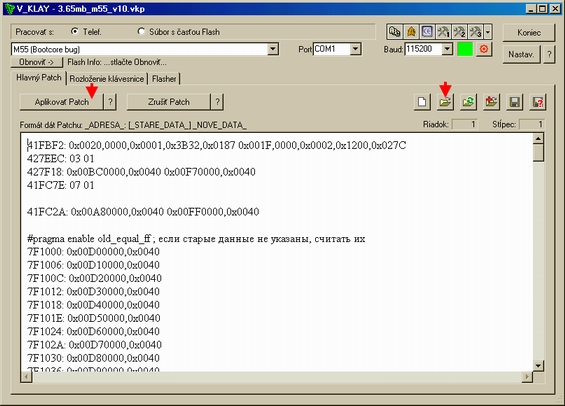Select the Telef. radio button
The width and height of the screenshot is (565, 406).
click(75, 32)
